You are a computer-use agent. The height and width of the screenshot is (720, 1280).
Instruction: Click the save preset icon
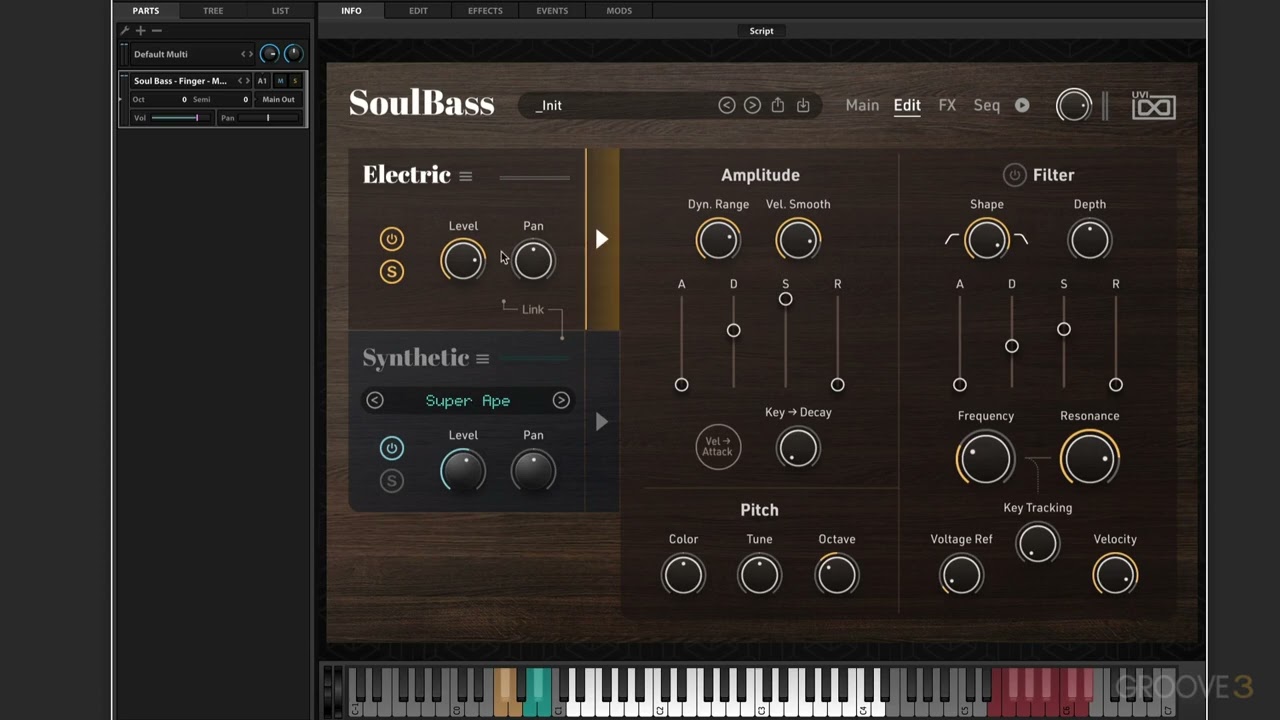pos(803,105)
